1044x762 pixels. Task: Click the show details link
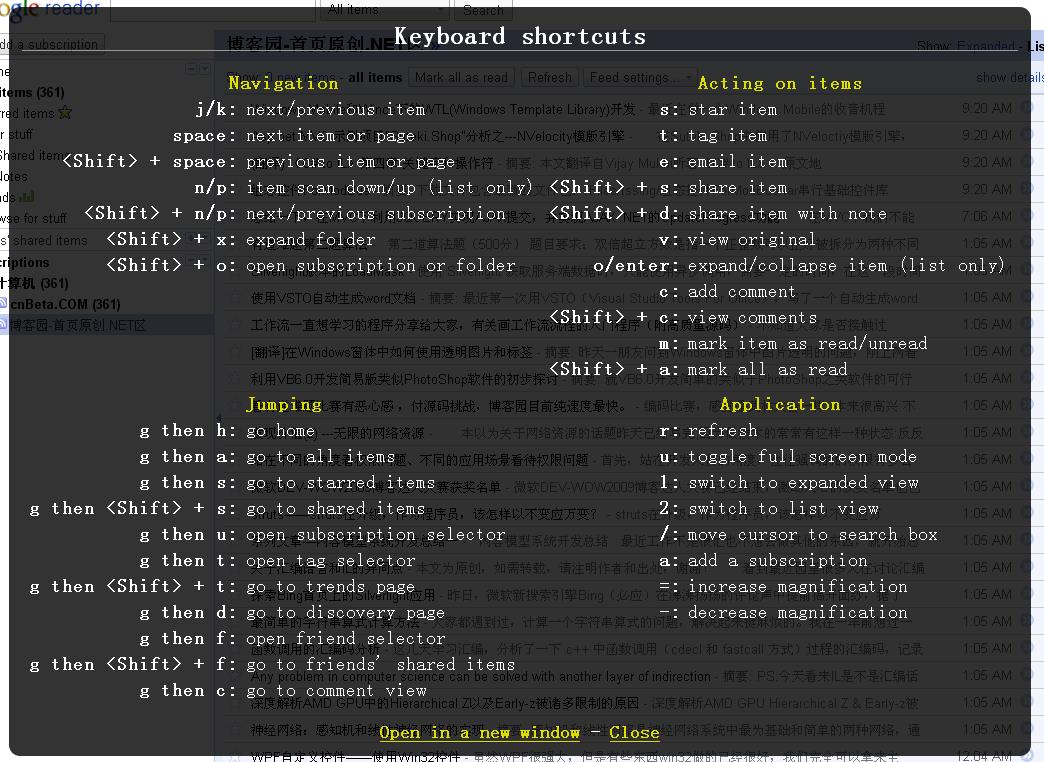pos(1009,77)
